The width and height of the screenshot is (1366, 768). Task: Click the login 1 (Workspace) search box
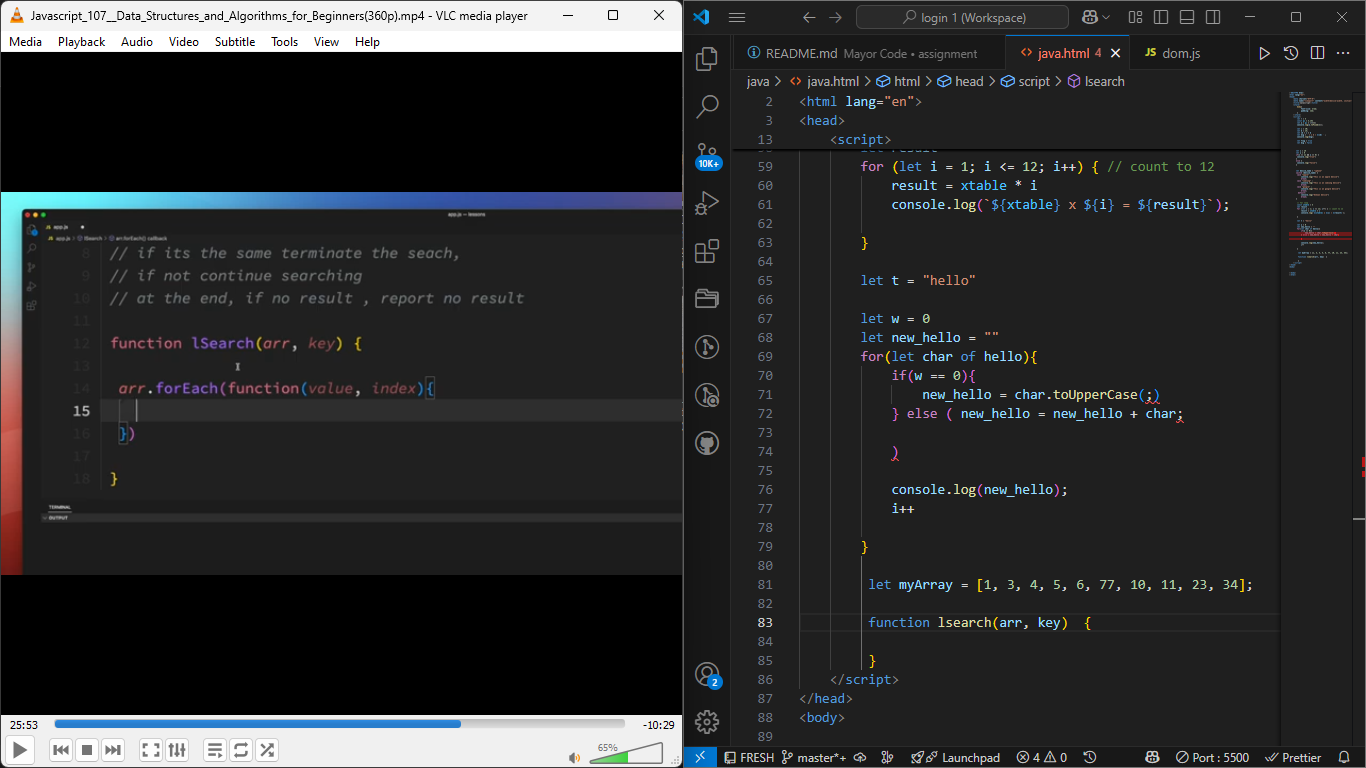[x=962, y=18]
